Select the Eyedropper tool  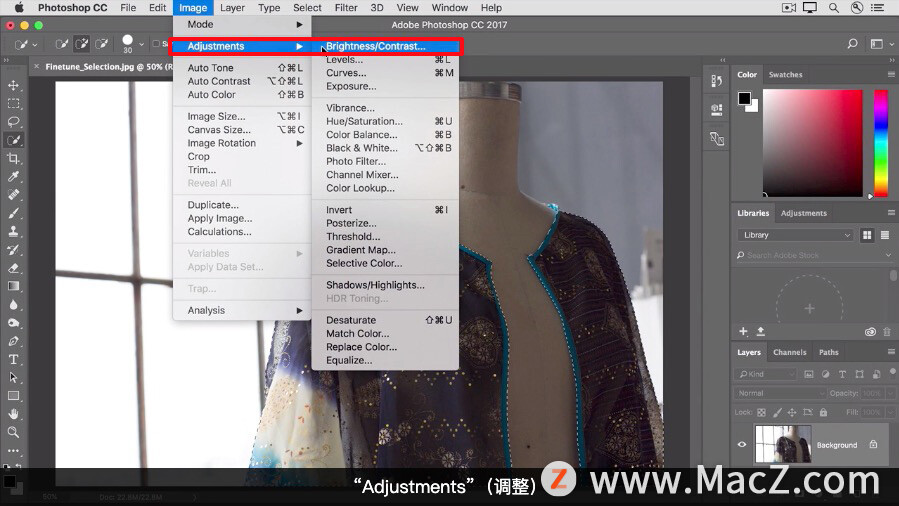coord(13,176)
